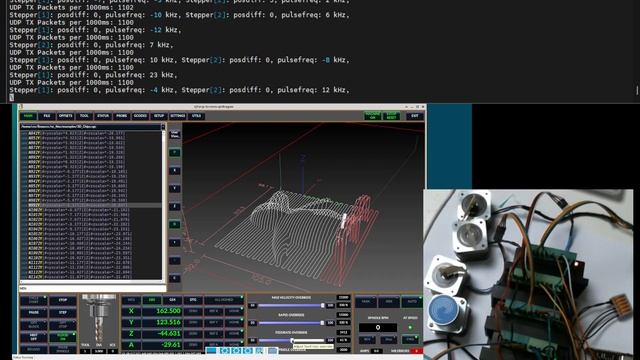Click the ESTOP RESET button
Viewport: 640px width, 360px height.
pos(391,116)
